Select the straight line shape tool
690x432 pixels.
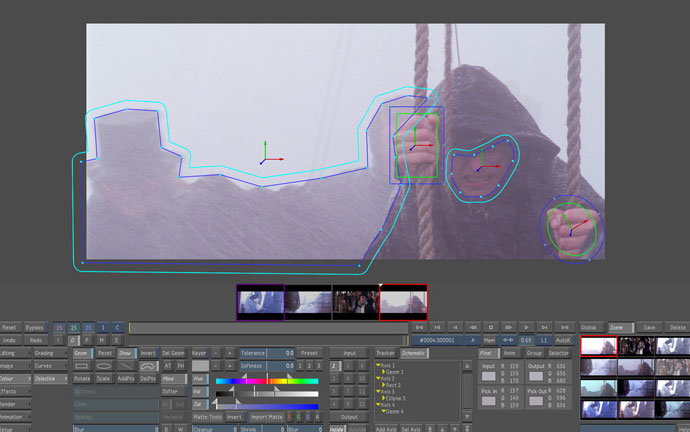pos(126,366)
